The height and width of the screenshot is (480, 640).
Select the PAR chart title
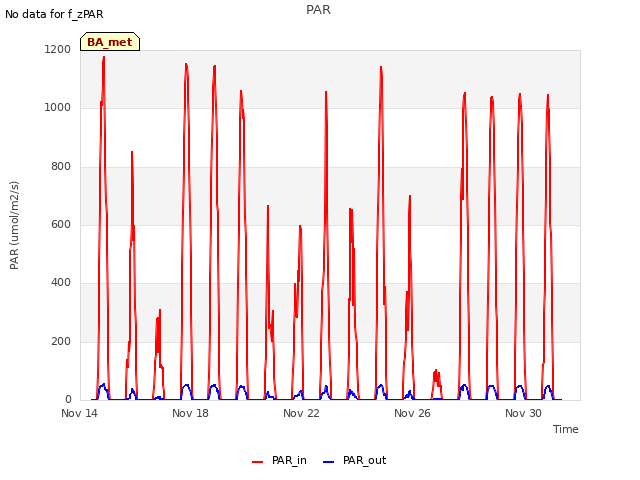[318, 10]
